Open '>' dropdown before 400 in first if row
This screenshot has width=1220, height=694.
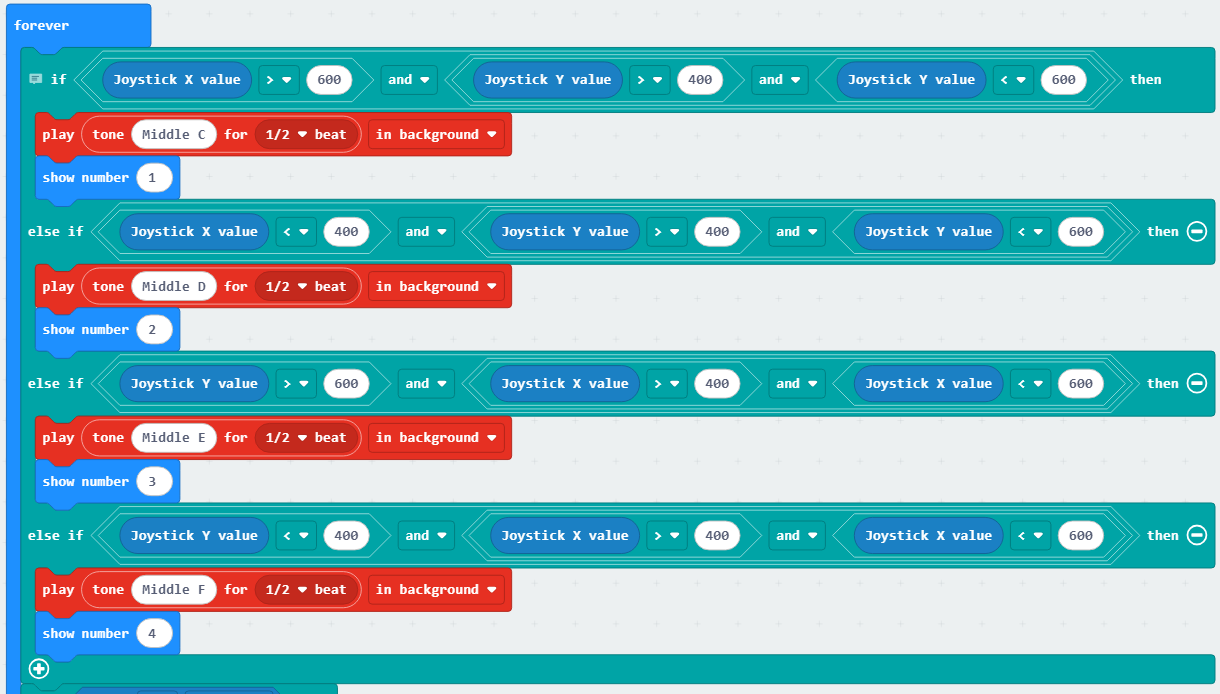[650, 80]
